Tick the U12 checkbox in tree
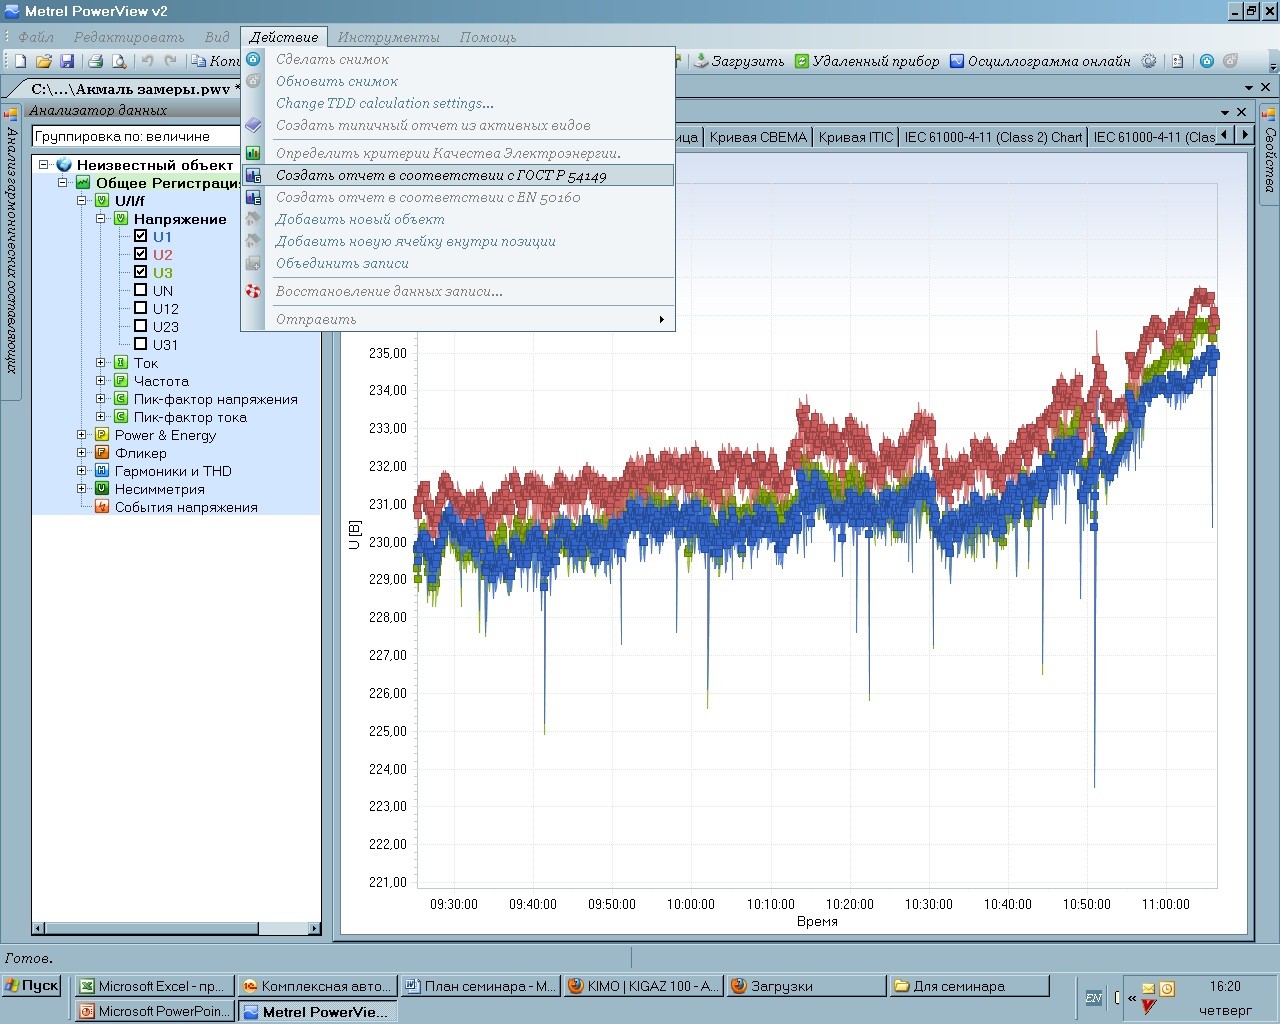 pos(141,308)
